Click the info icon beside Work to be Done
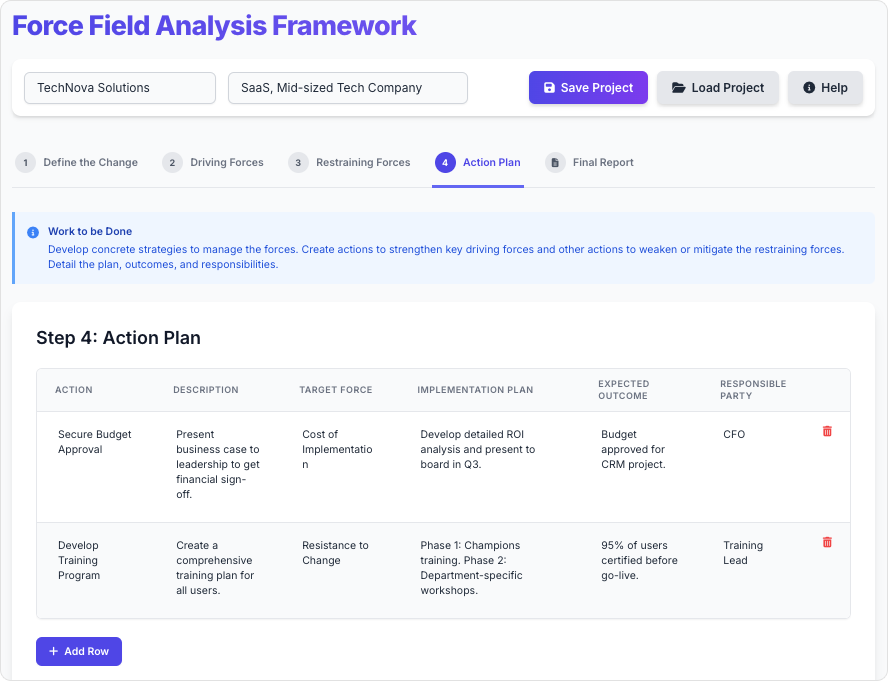Image resolution: width=888 pixels, height=681 pixels. (x=33, y=232)
